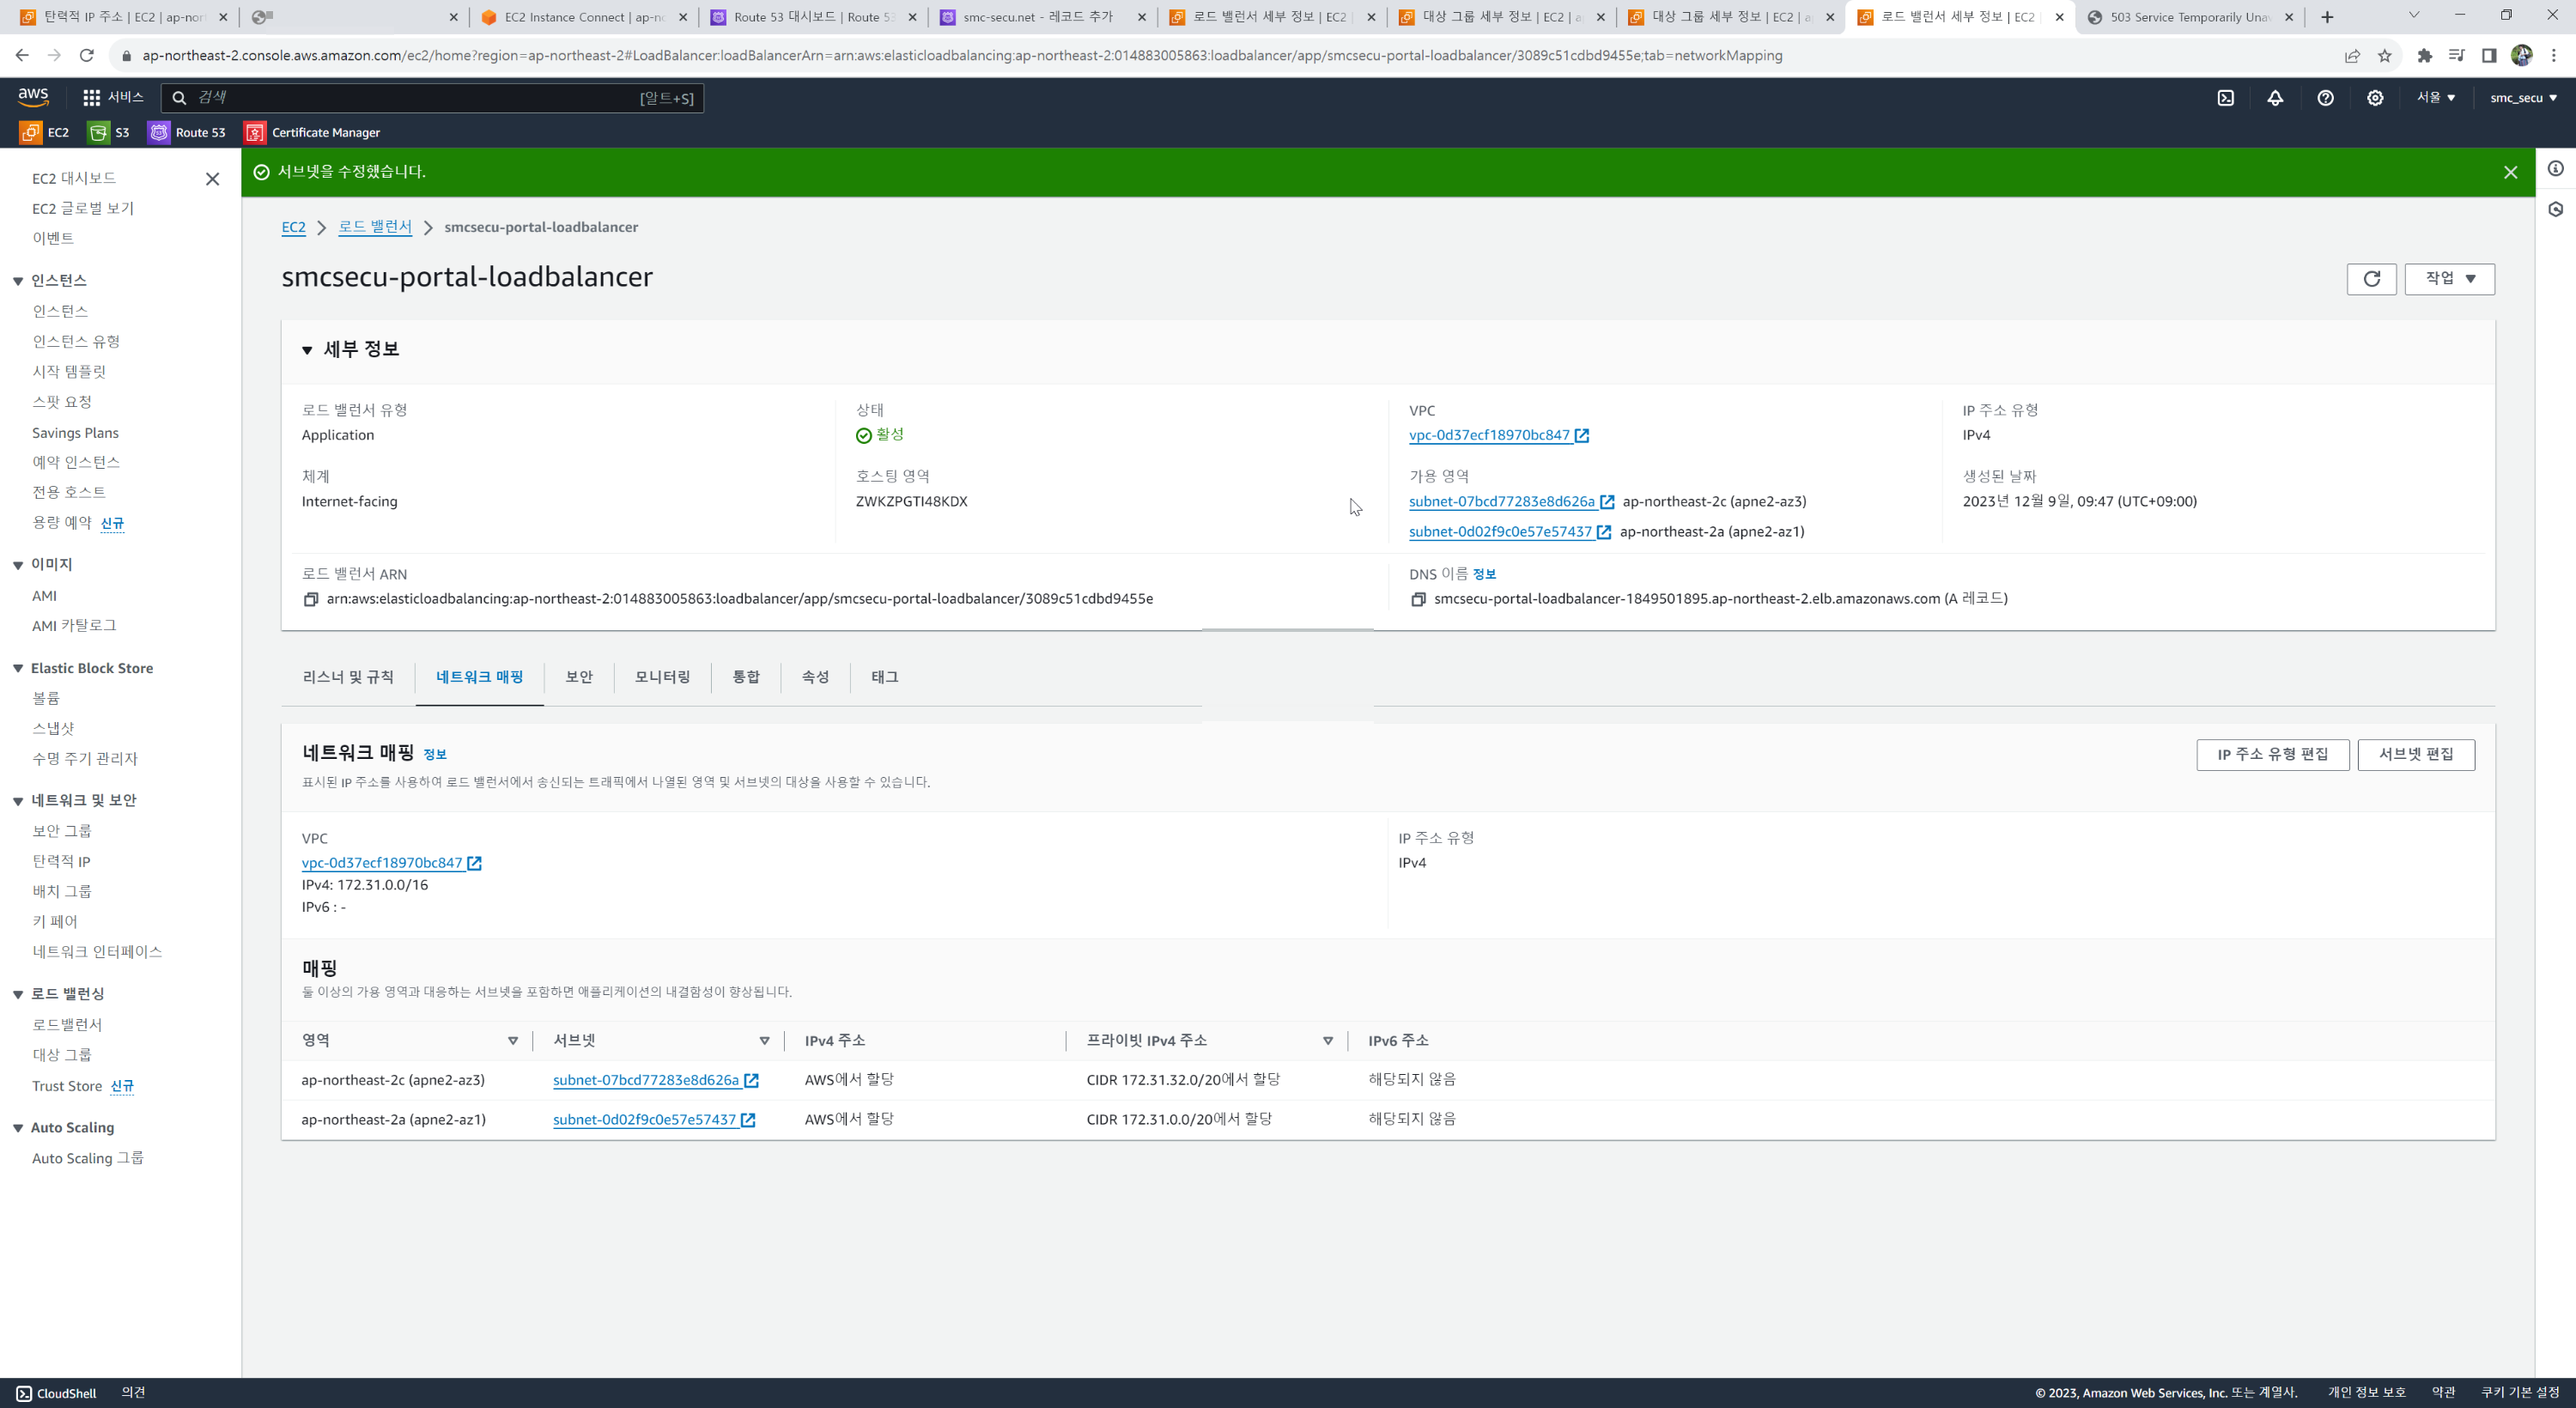Viewport: 2576px width, 1408px height.
Task: Open the settings gear icon
Action: click(x=2375, y=98)
